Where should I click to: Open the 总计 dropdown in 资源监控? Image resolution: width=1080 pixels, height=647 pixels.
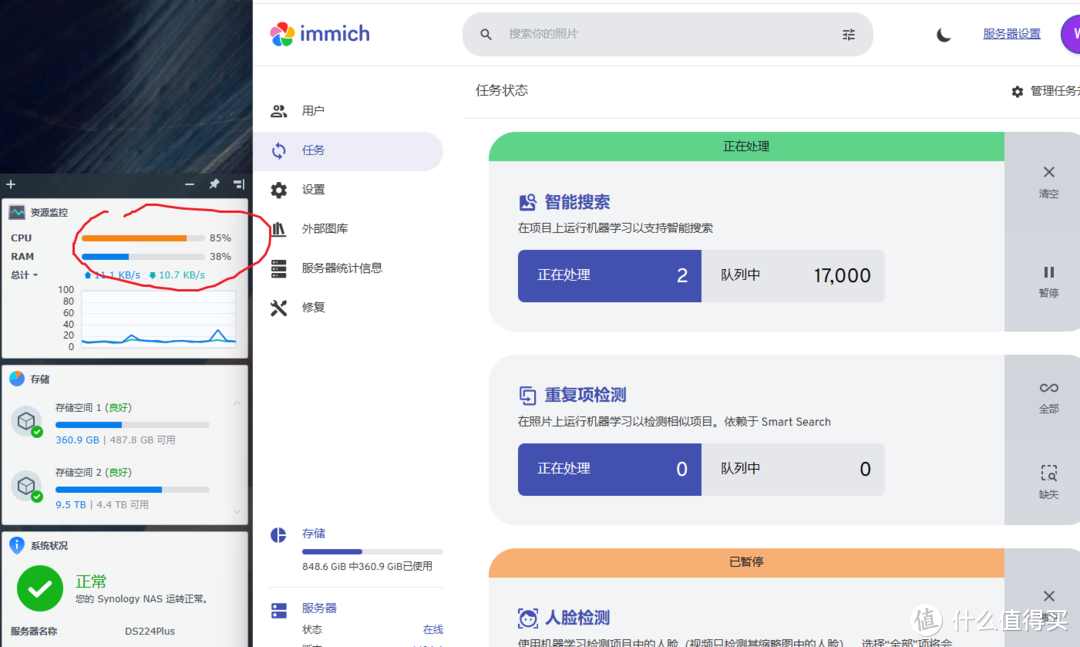pyautogui.click(x=23, y=275)
